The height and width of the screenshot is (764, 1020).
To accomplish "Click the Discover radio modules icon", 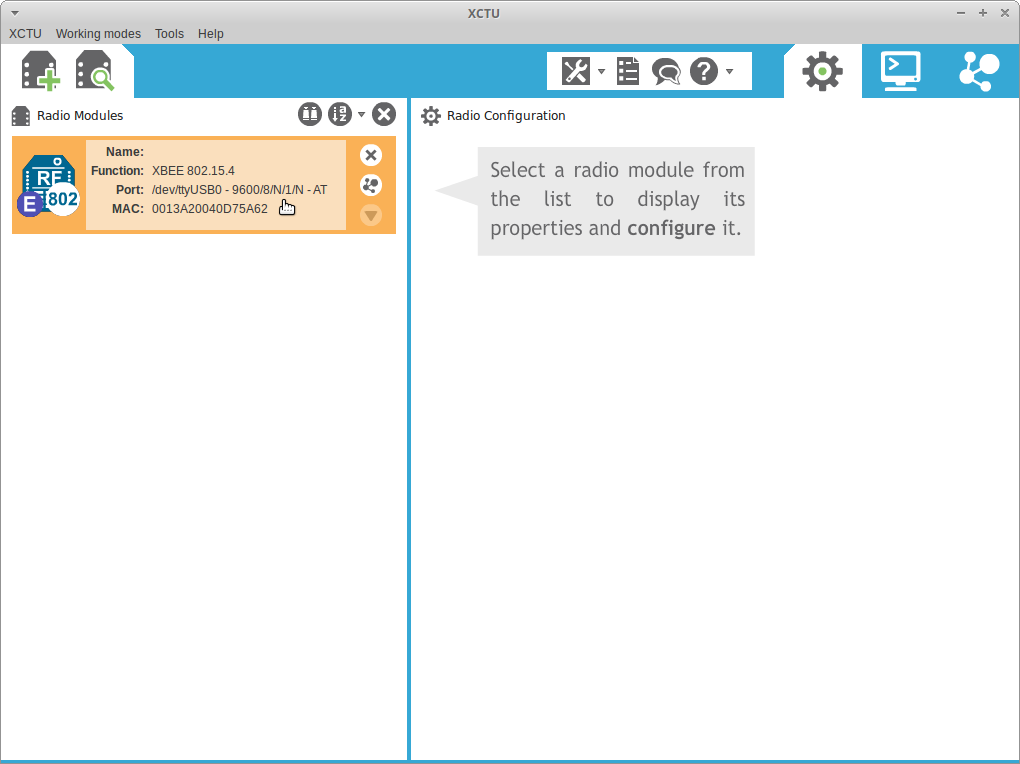I will coord(95,70).
